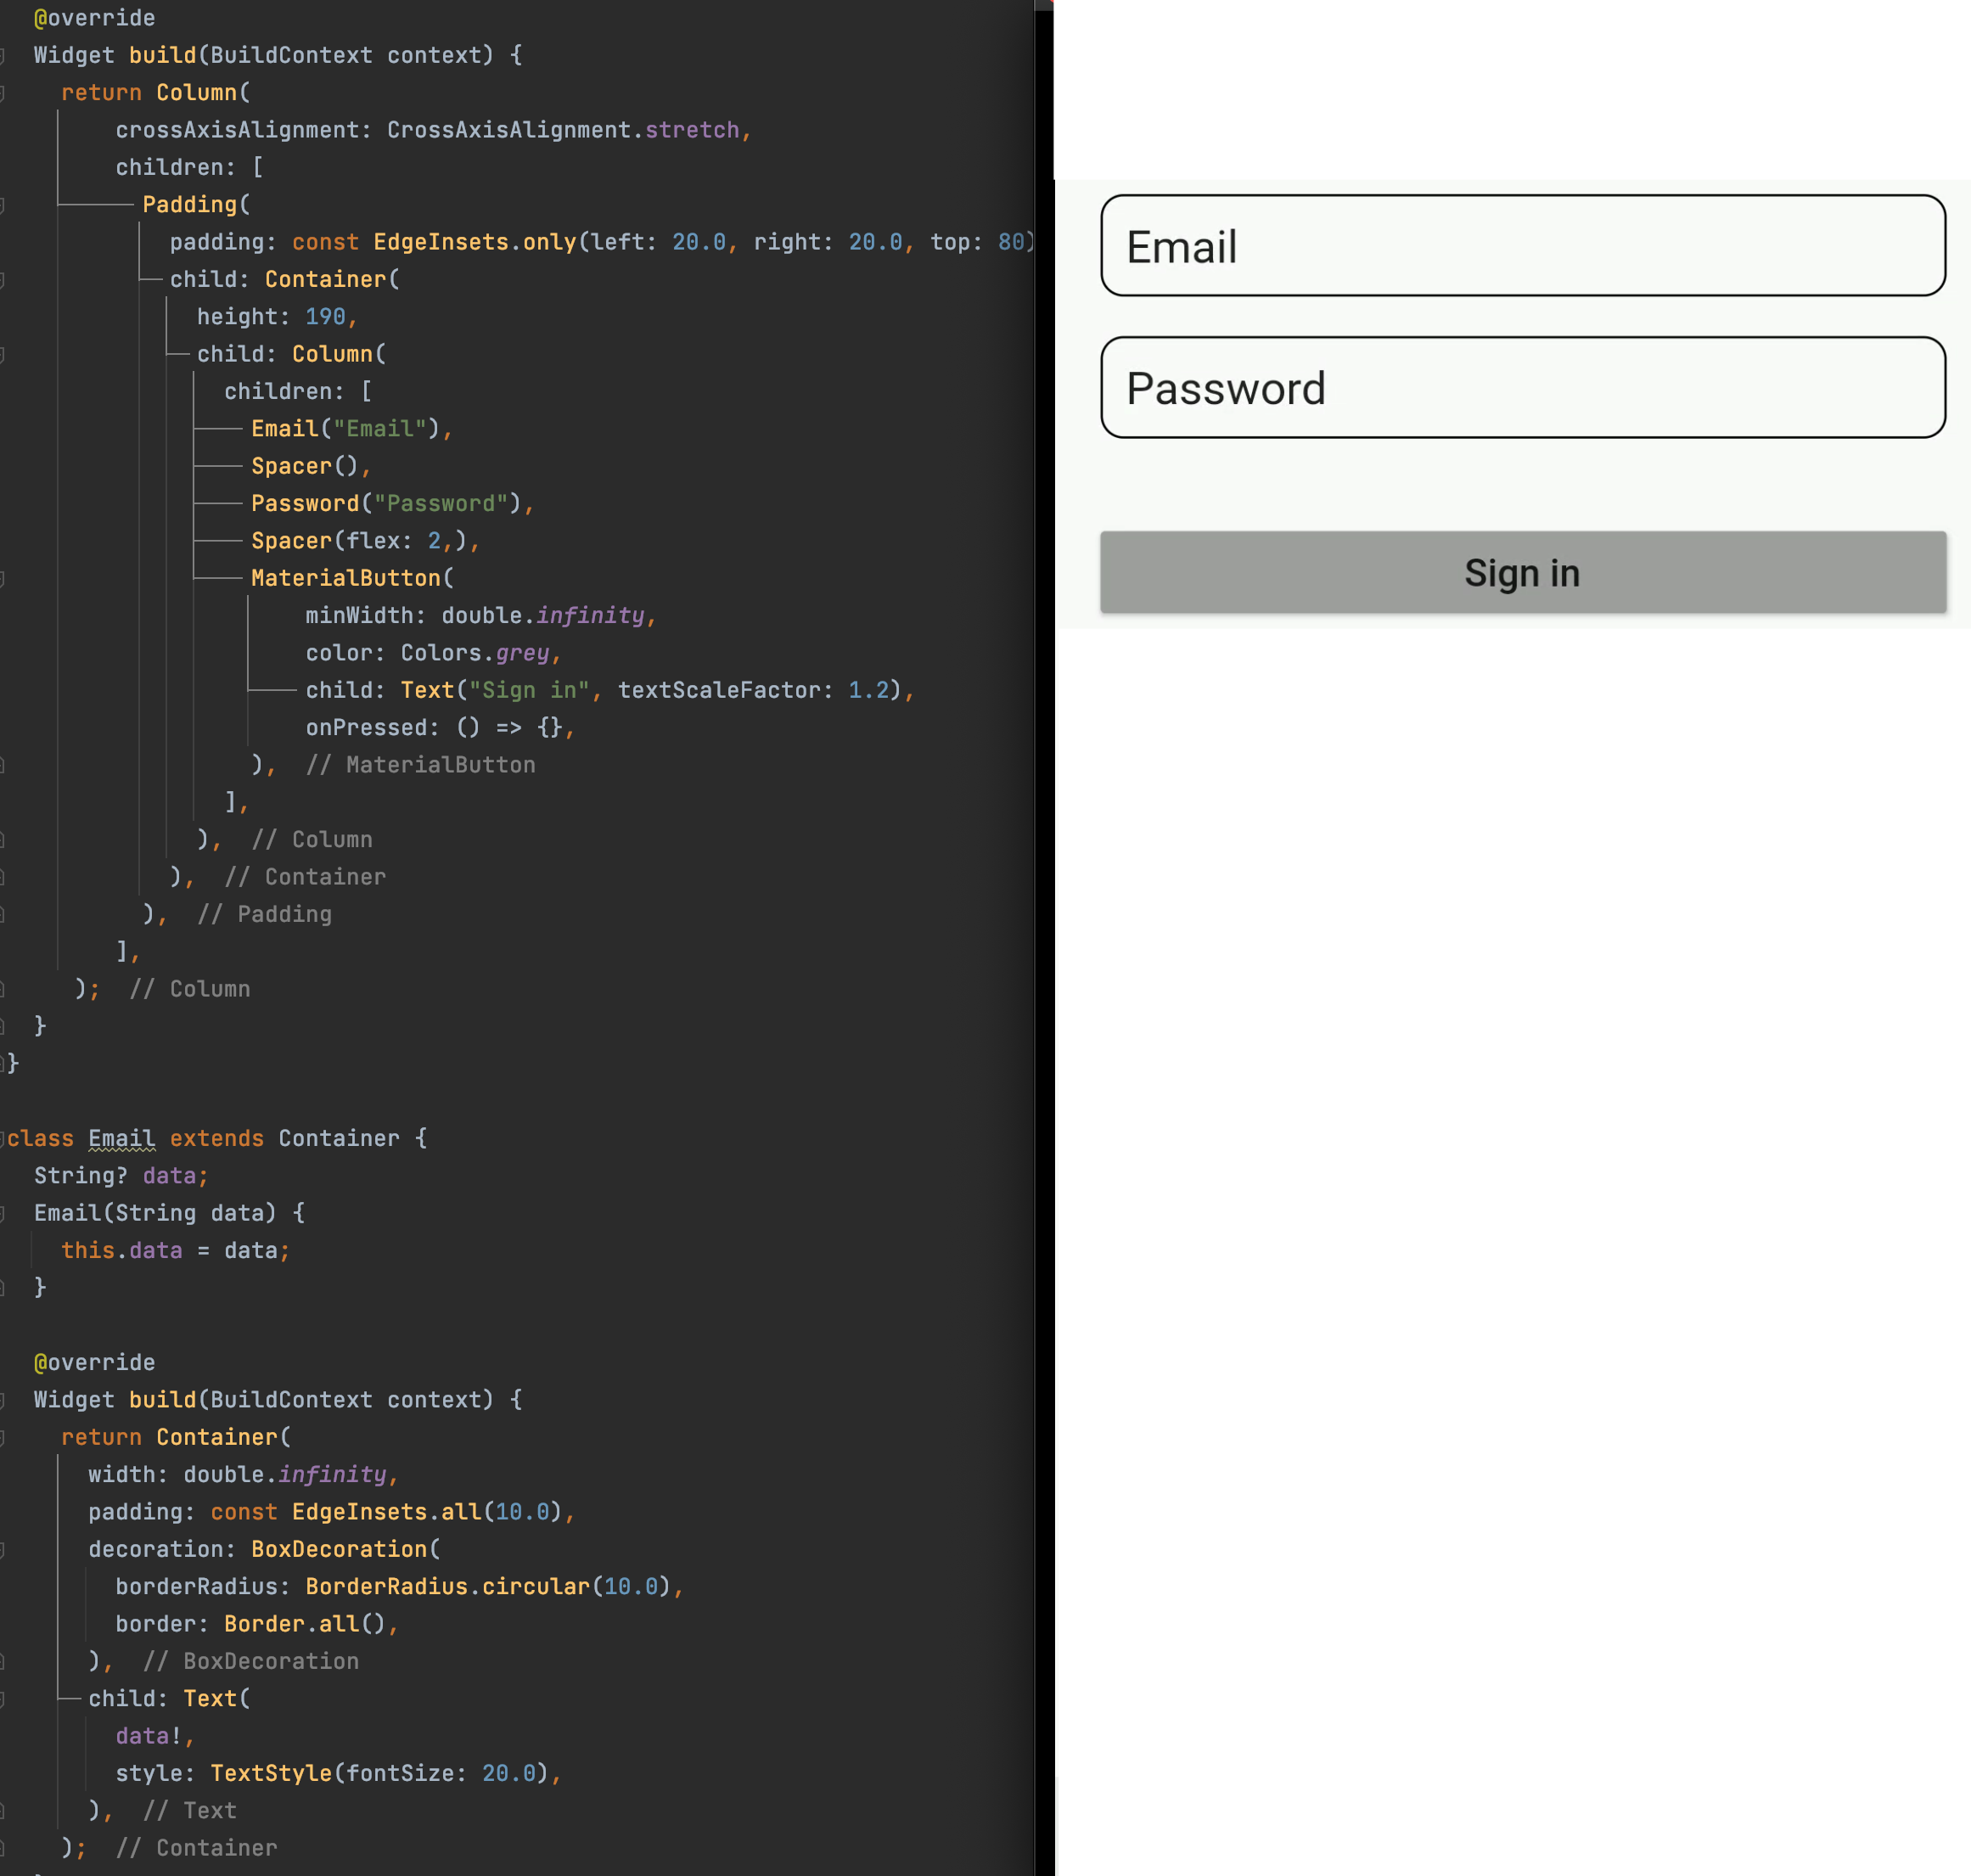Click the 'color: Colors.grey,' line
The height and width of the screenshot is (1876, 1971).
pos(433,653)
